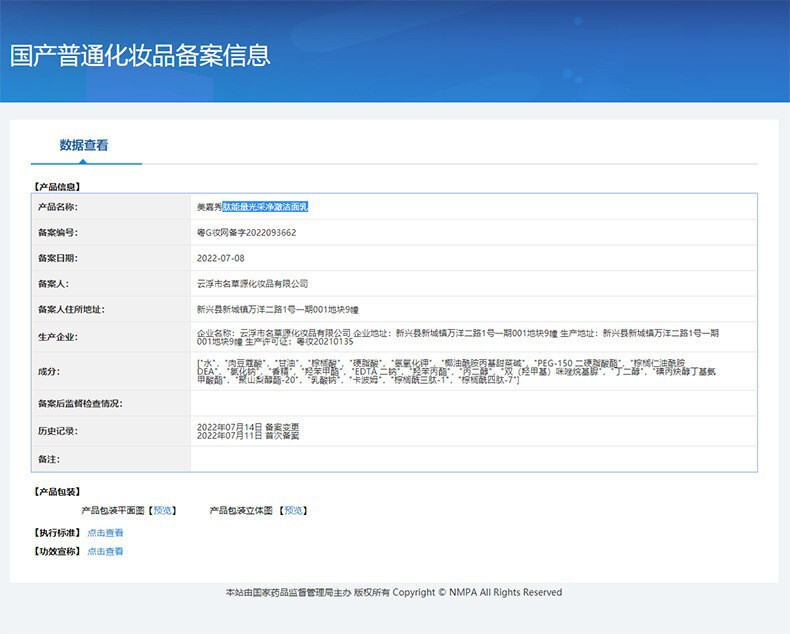Click the 生产企业 label cell

coord(111,337)
